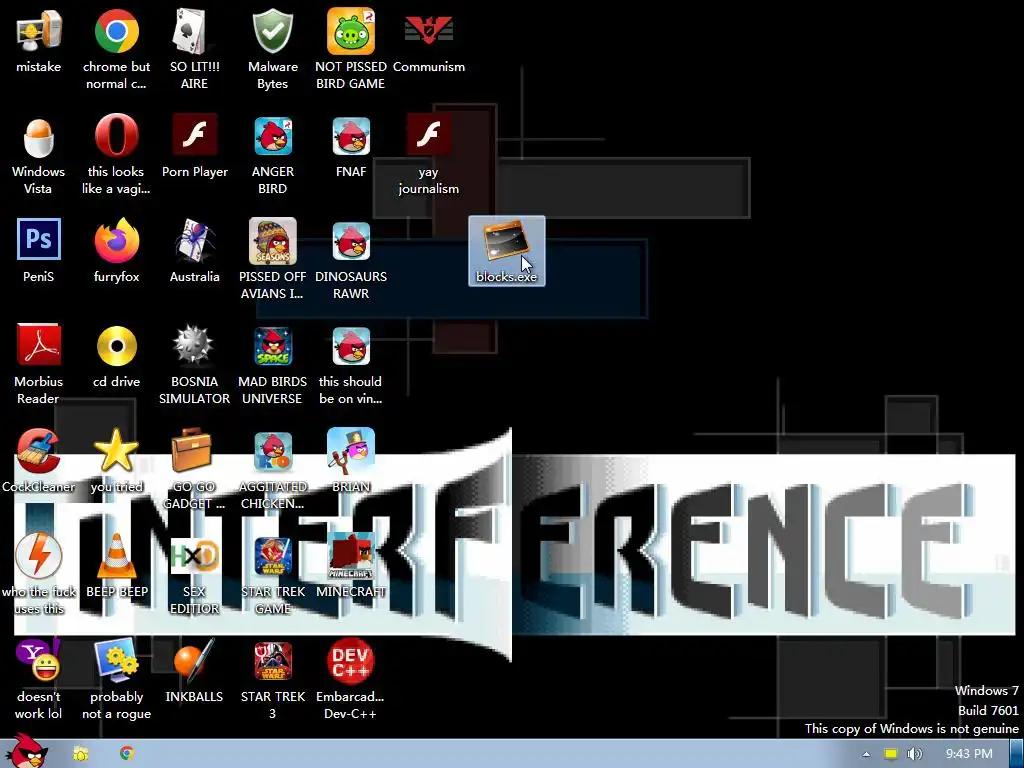Select the Yahoo 'doesn't work lol' icon
Viewport: 1024px width, 768px height.
pyautogui.click(x=39, y=660)
